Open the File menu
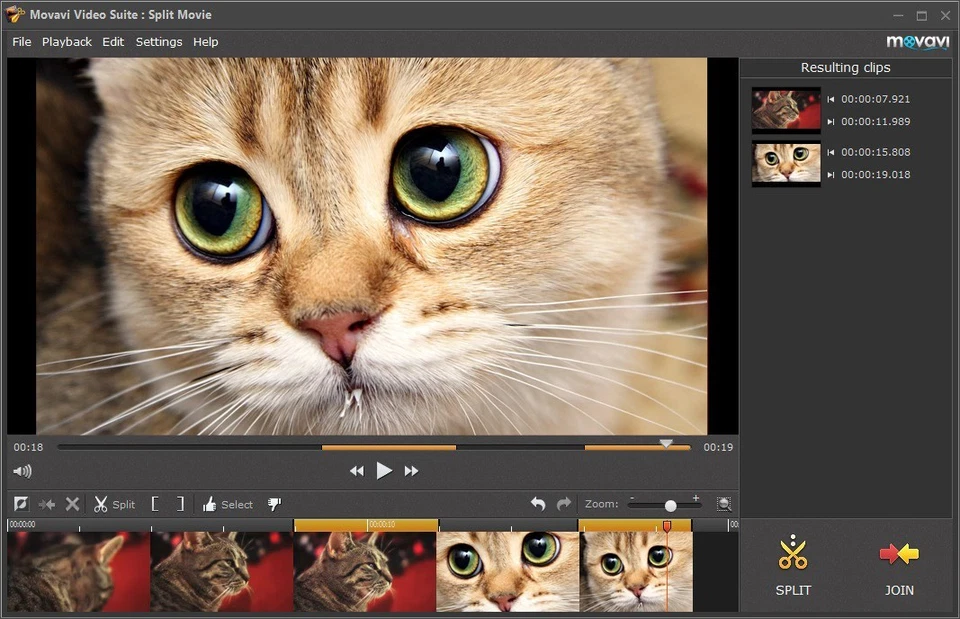 tap(21, 42)
